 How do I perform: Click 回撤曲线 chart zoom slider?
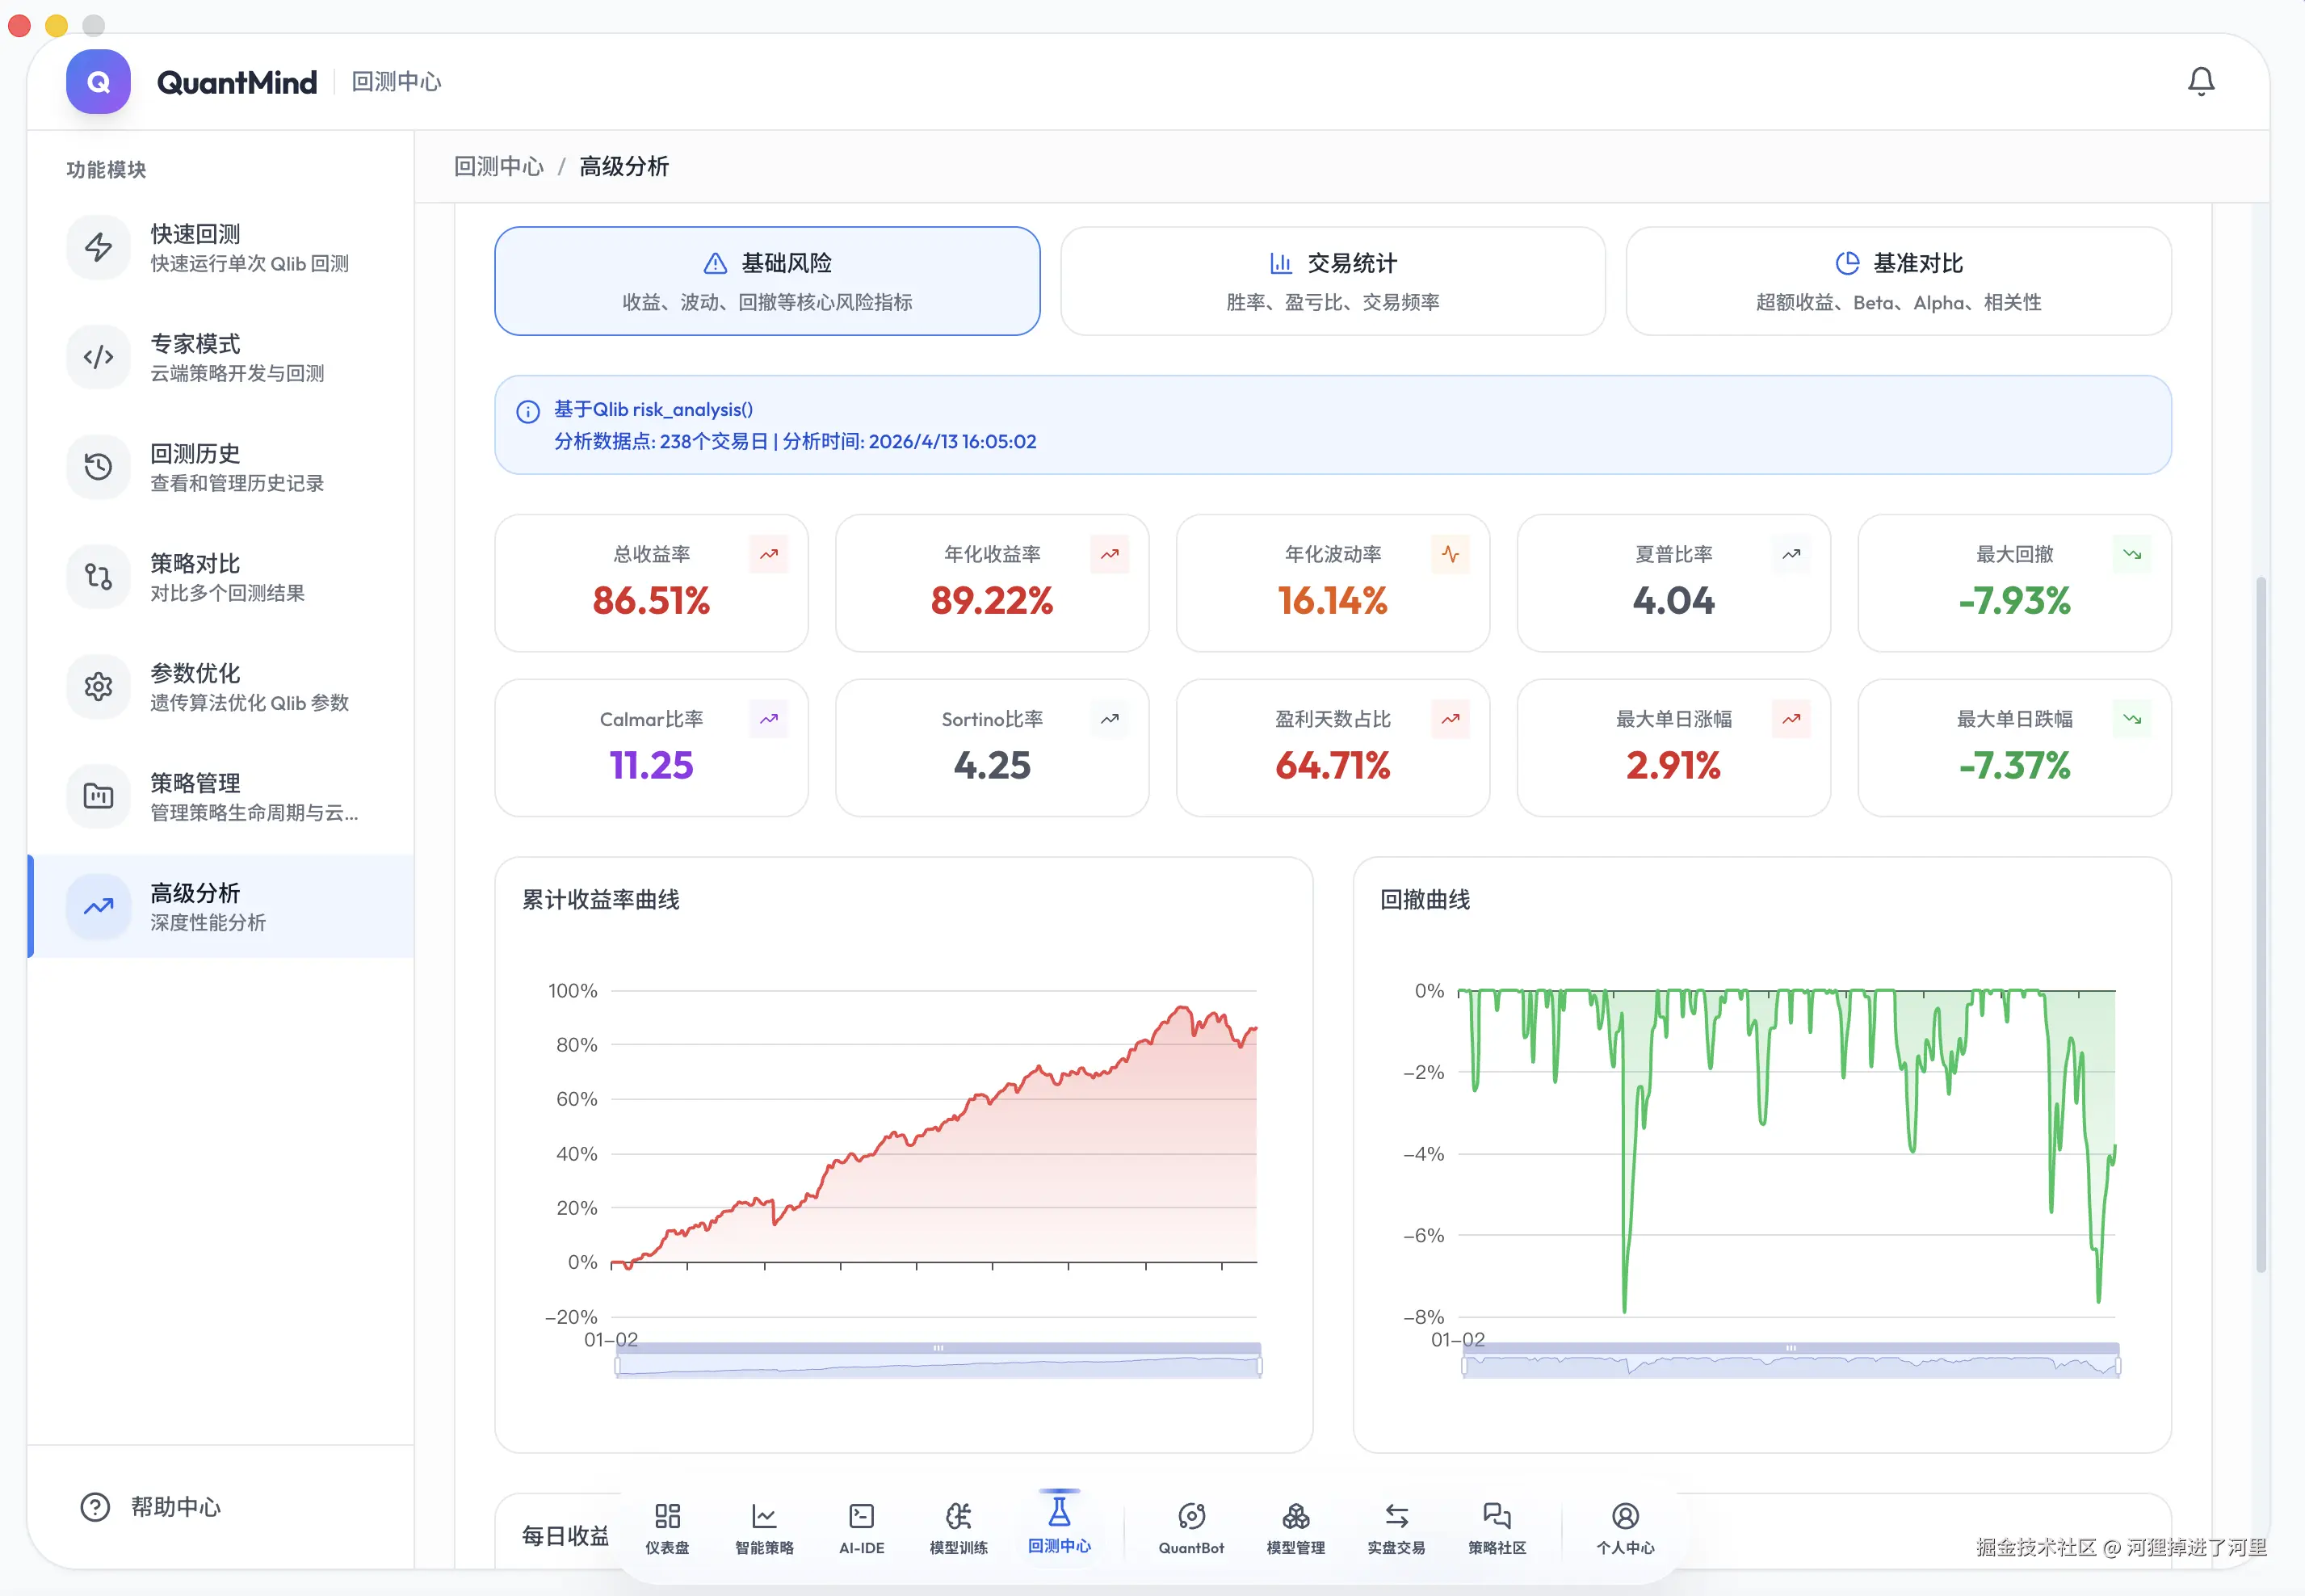point(1790,1363)
